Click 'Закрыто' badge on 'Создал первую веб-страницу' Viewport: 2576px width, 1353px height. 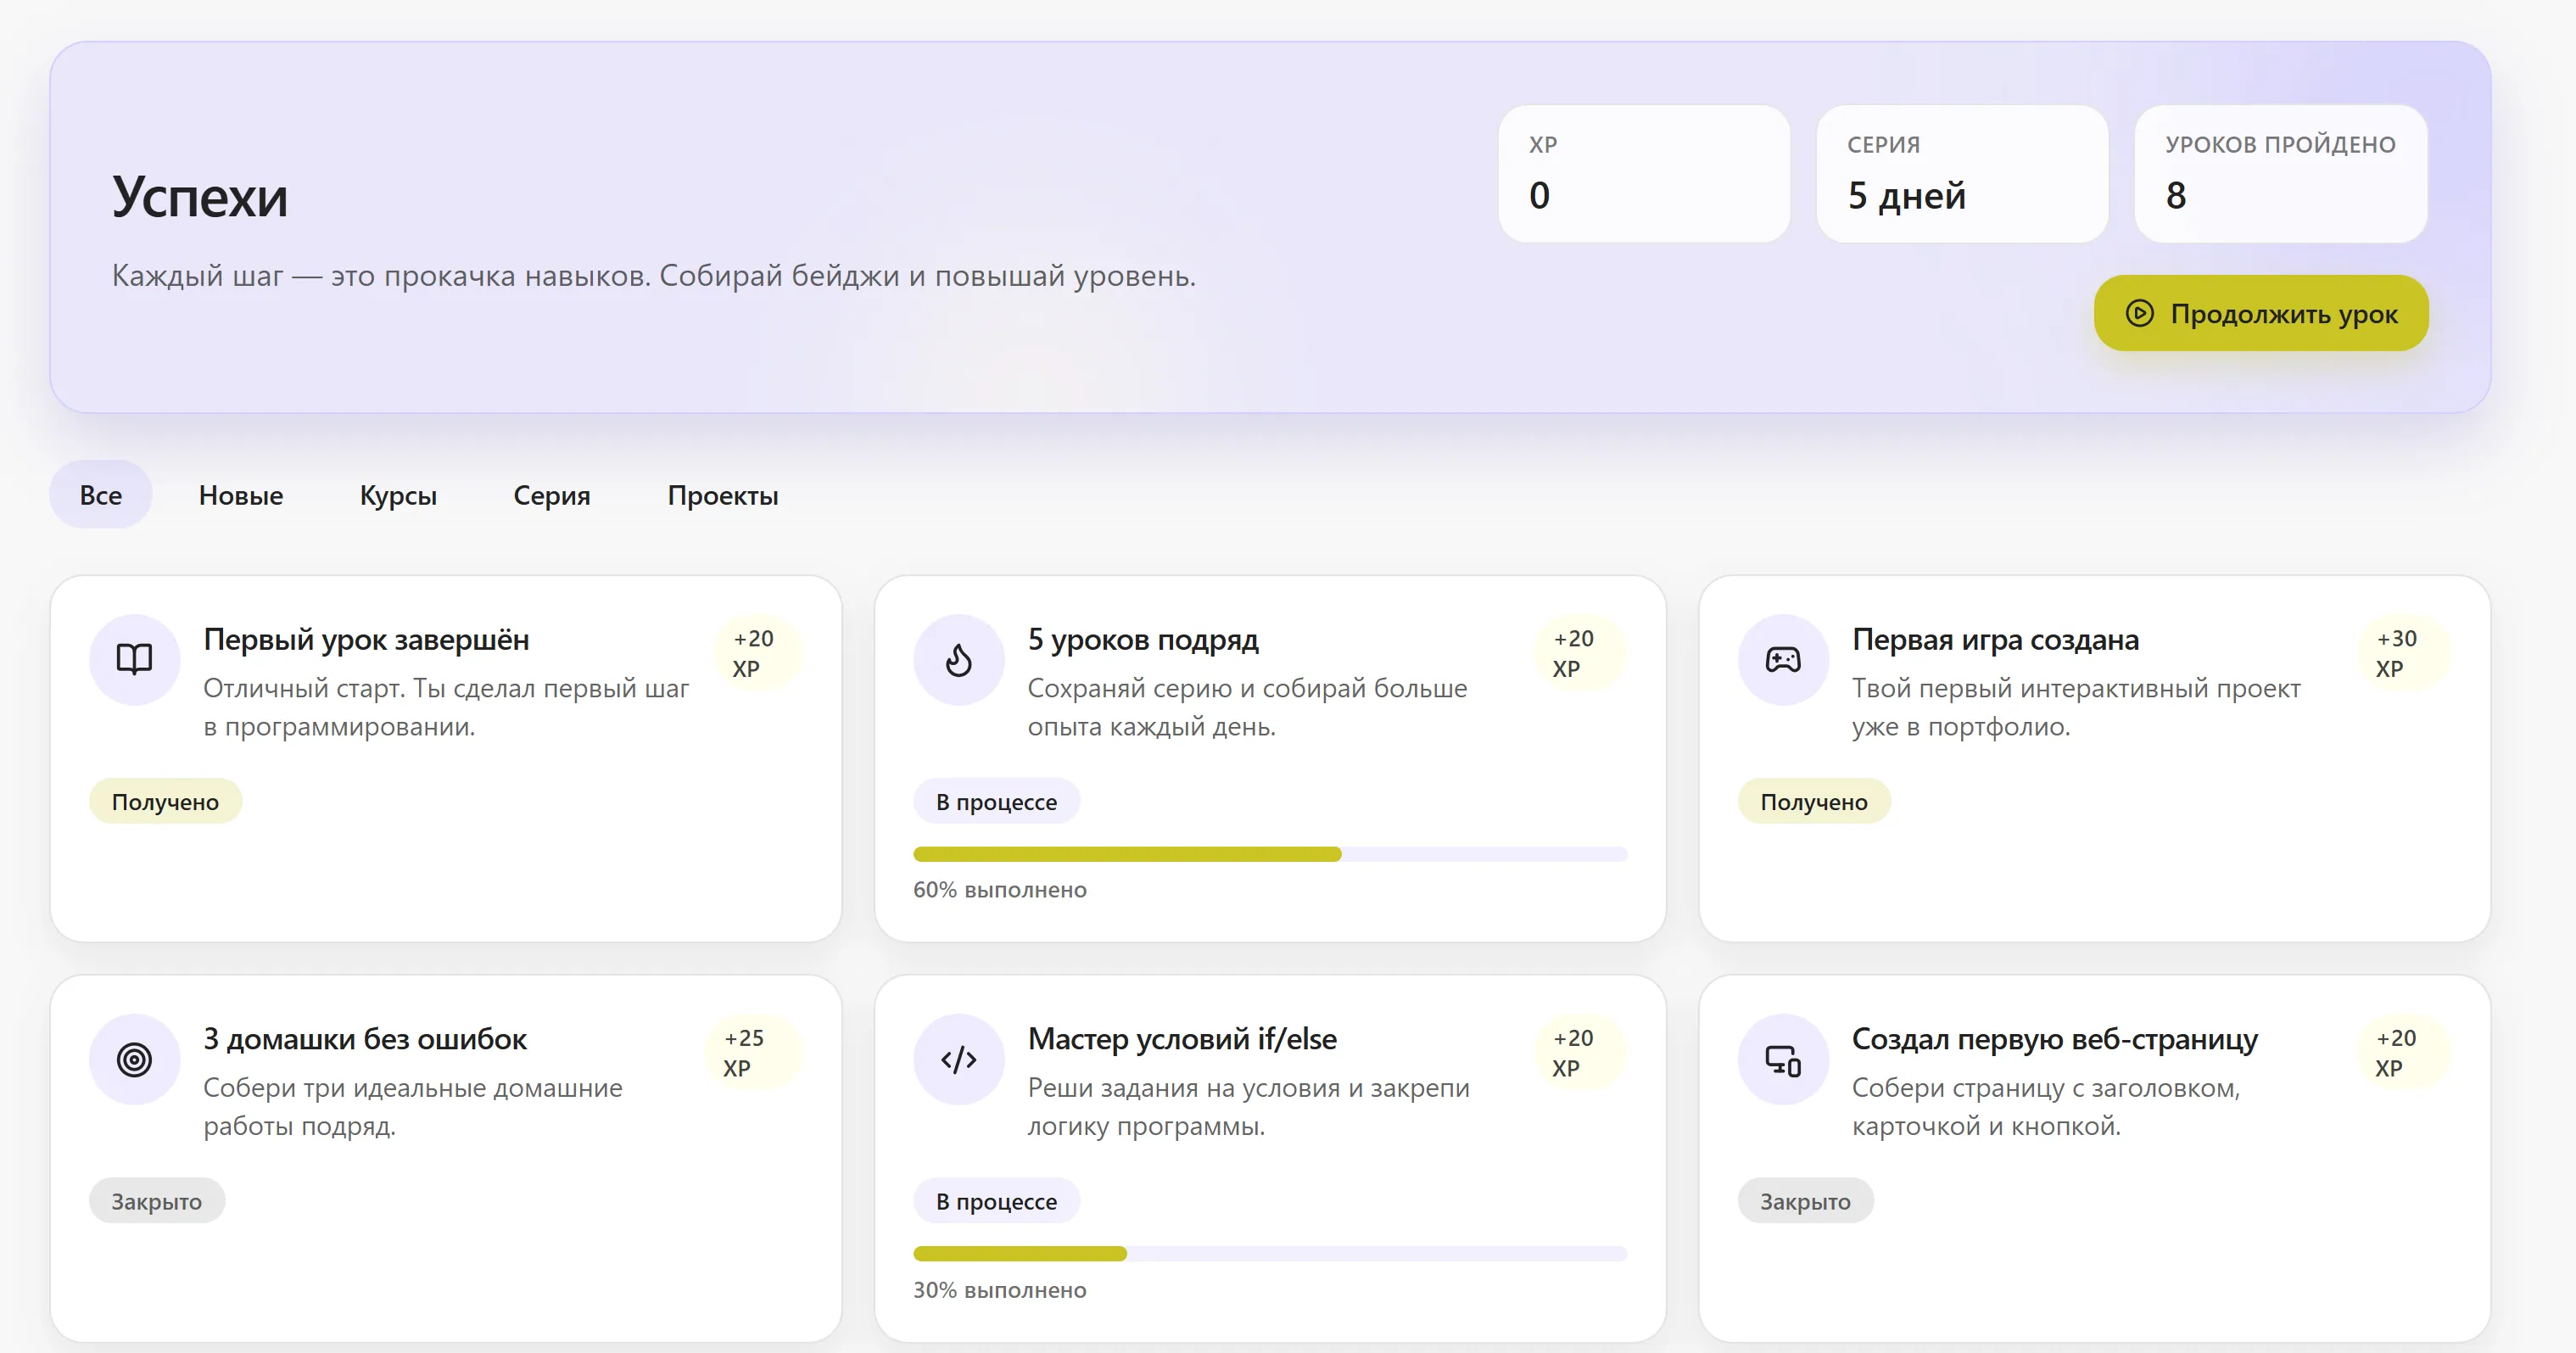point(1805,1201)
